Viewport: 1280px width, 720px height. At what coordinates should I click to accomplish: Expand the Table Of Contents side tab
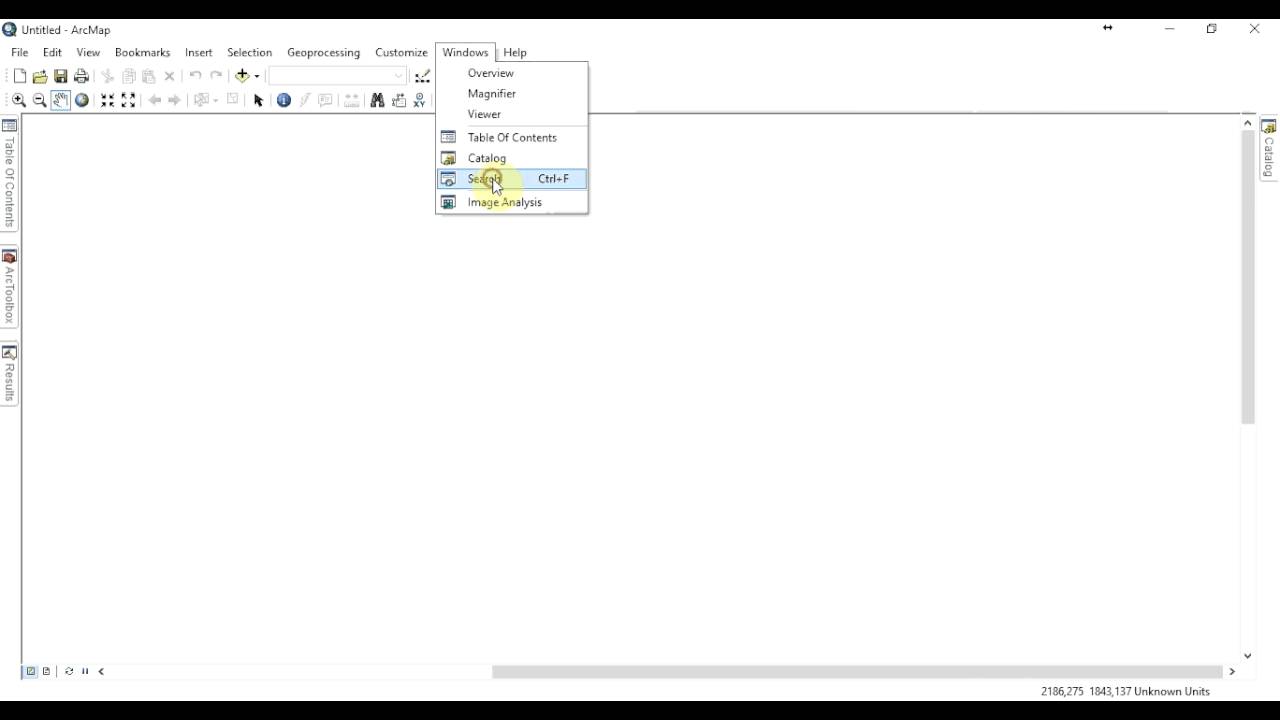(x=9, y=173)
